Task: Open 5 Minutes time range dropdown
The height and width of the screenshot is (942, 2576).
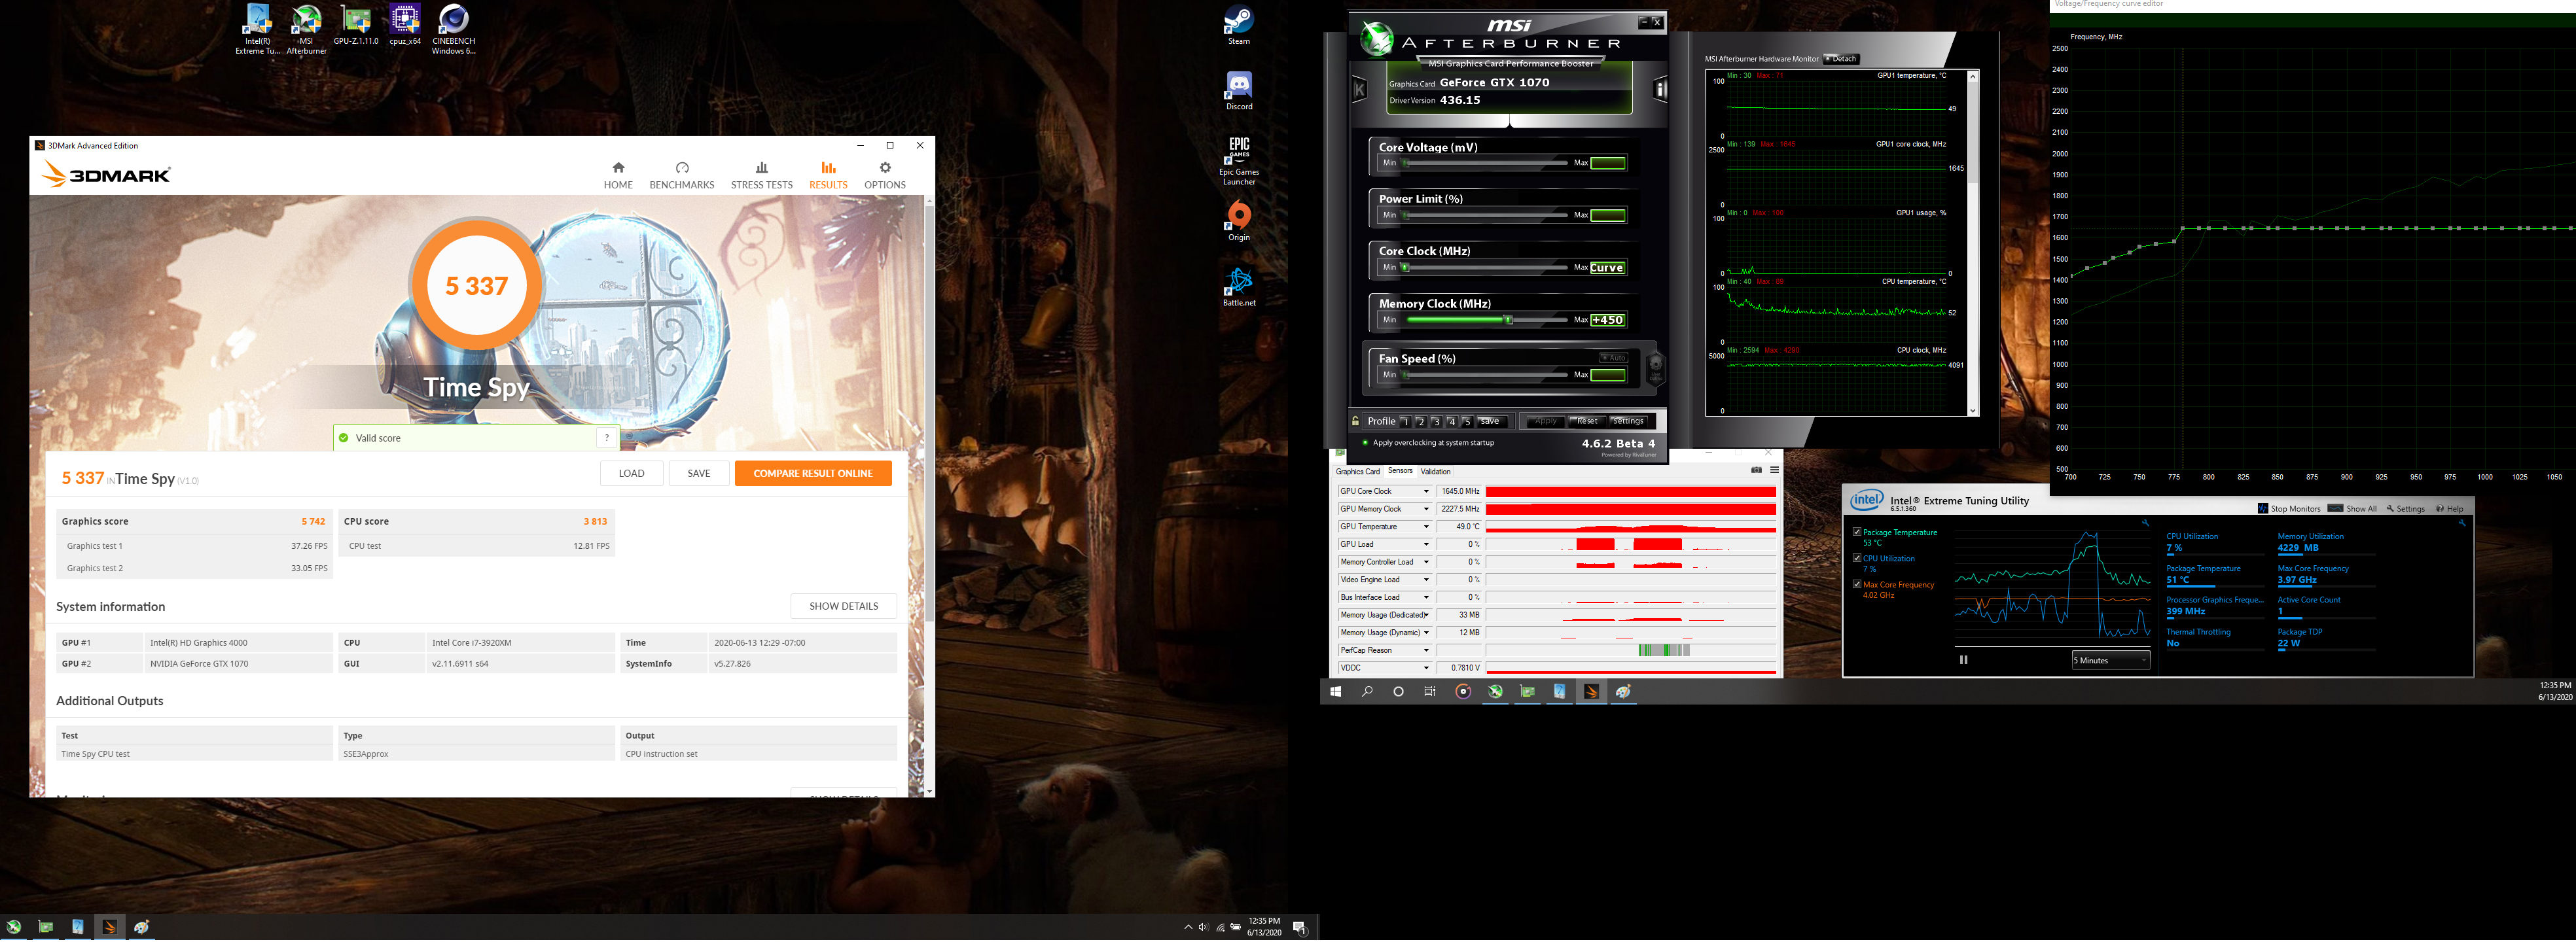Action: 2110,660
